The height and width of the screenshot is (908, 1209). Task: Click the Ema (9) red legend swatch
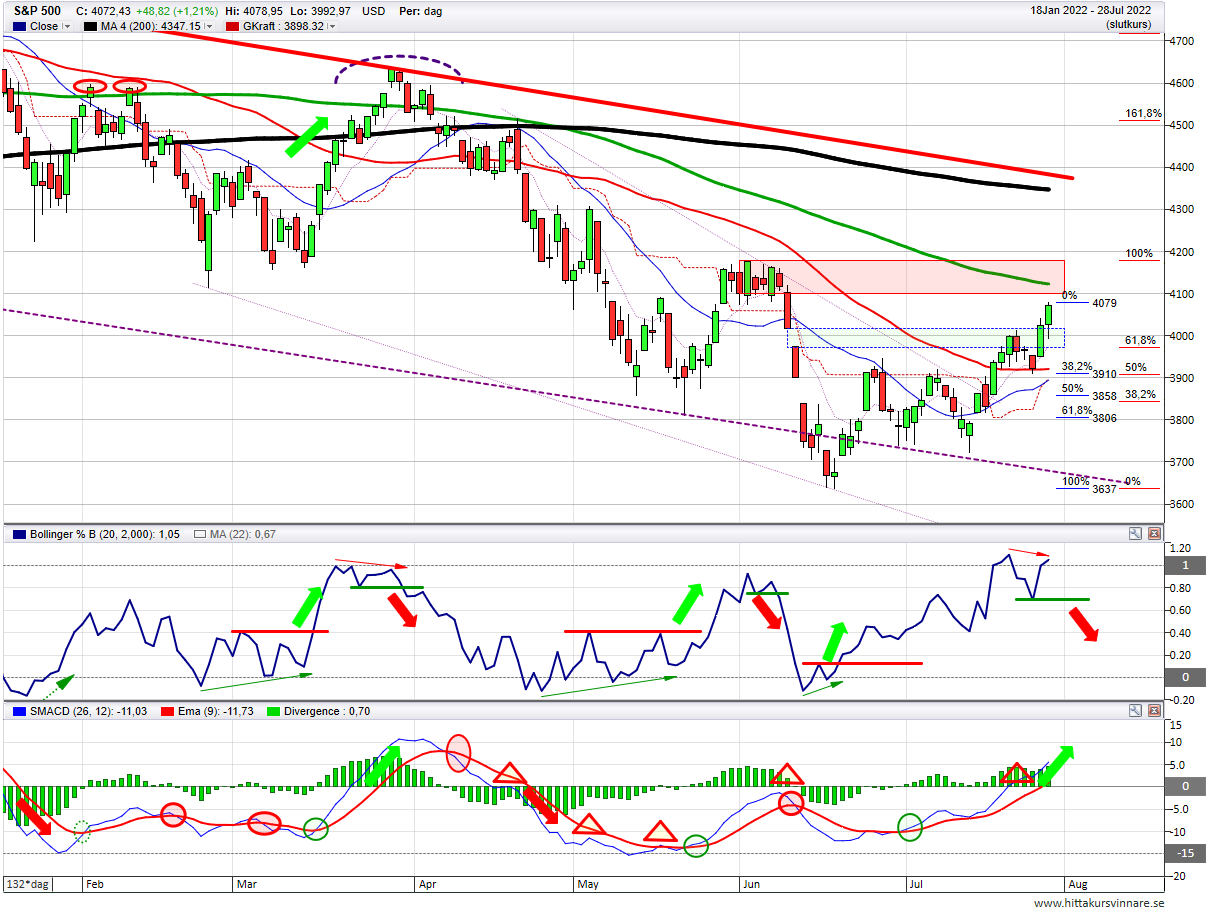(x=165, y=711)
